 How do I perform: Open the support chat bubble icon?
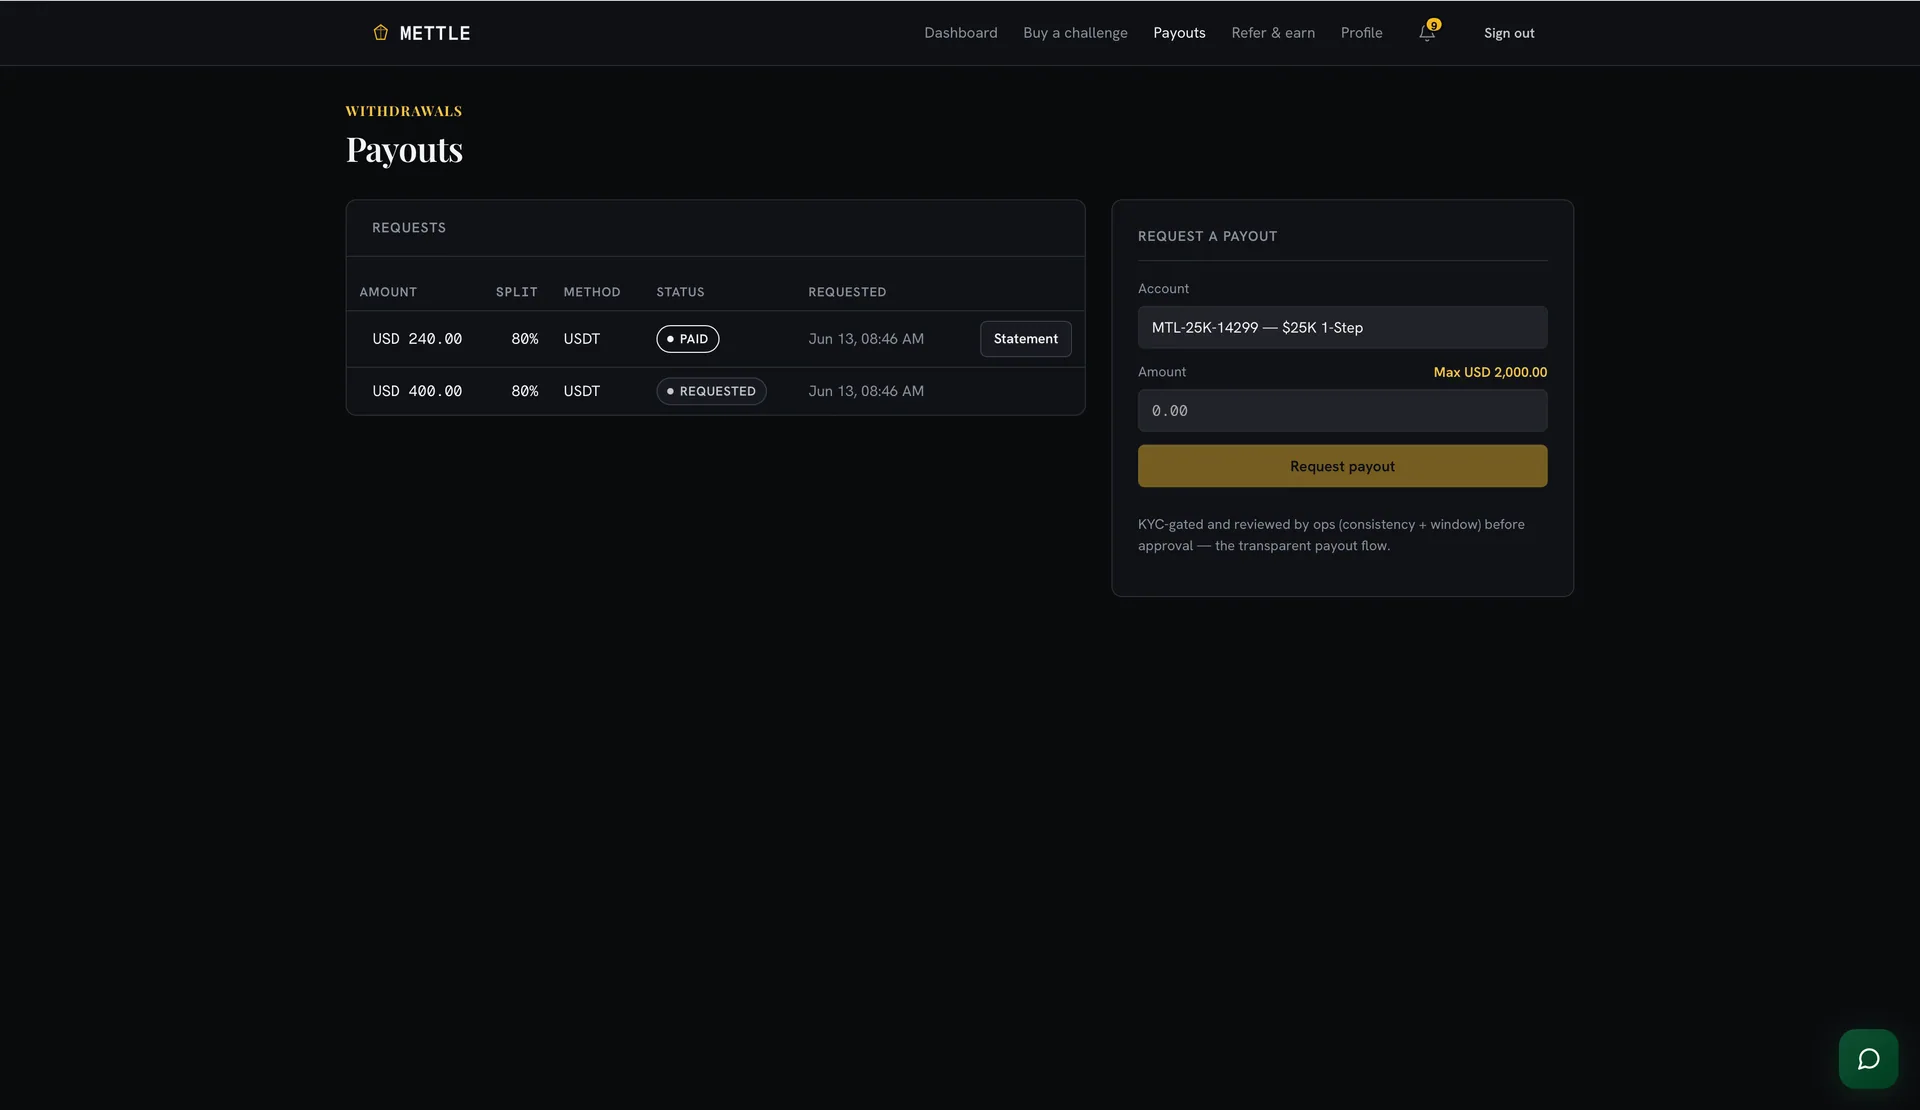(x=1868, y=1059)
